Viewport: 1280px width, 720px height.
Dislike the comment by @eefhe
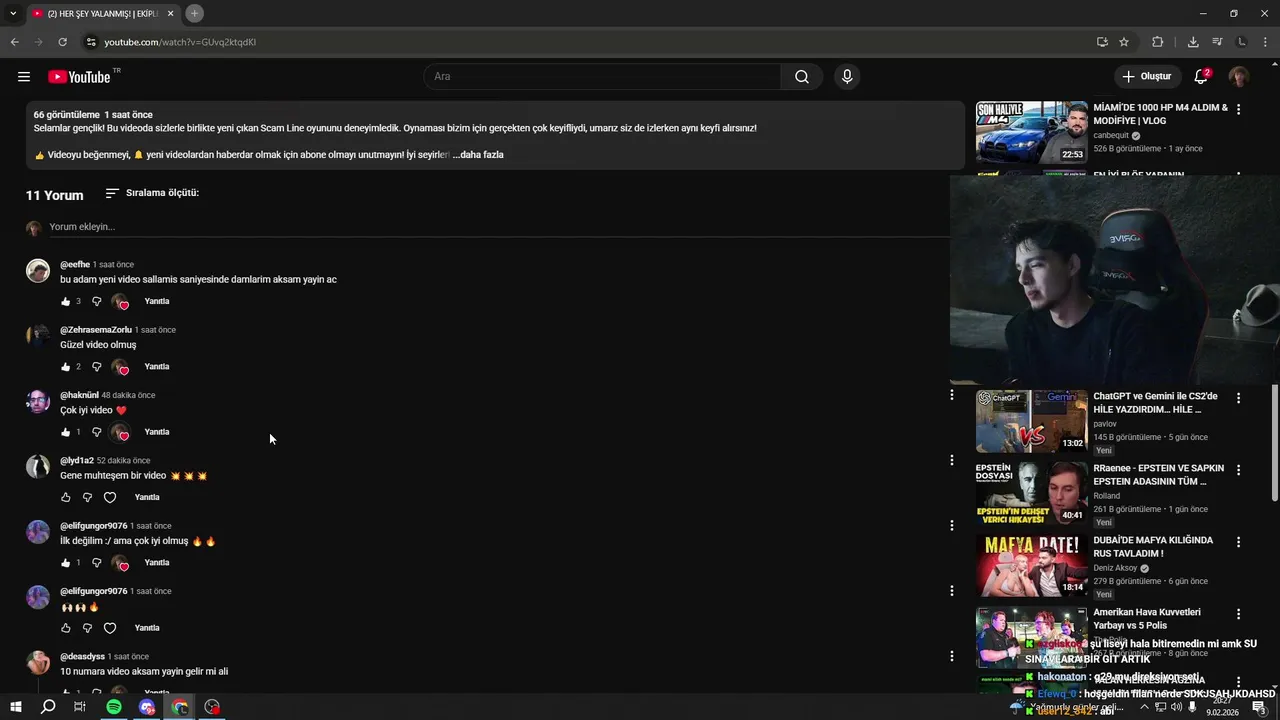[x=97, y=302]
